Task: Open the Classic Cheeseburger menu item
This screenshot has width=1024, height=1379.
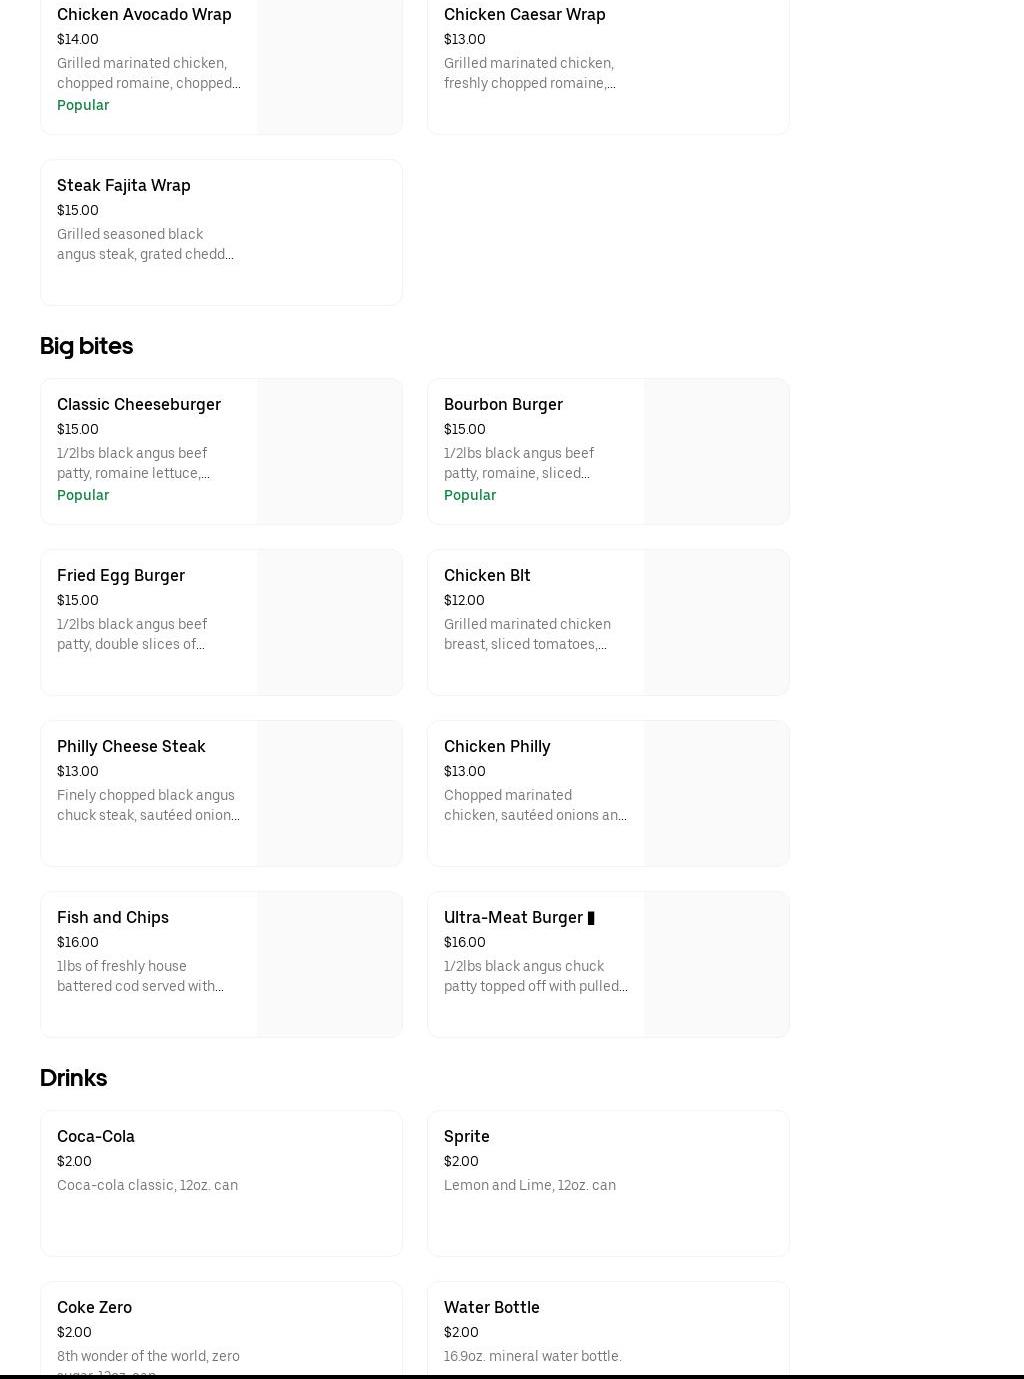Action: tap(139, 405)
